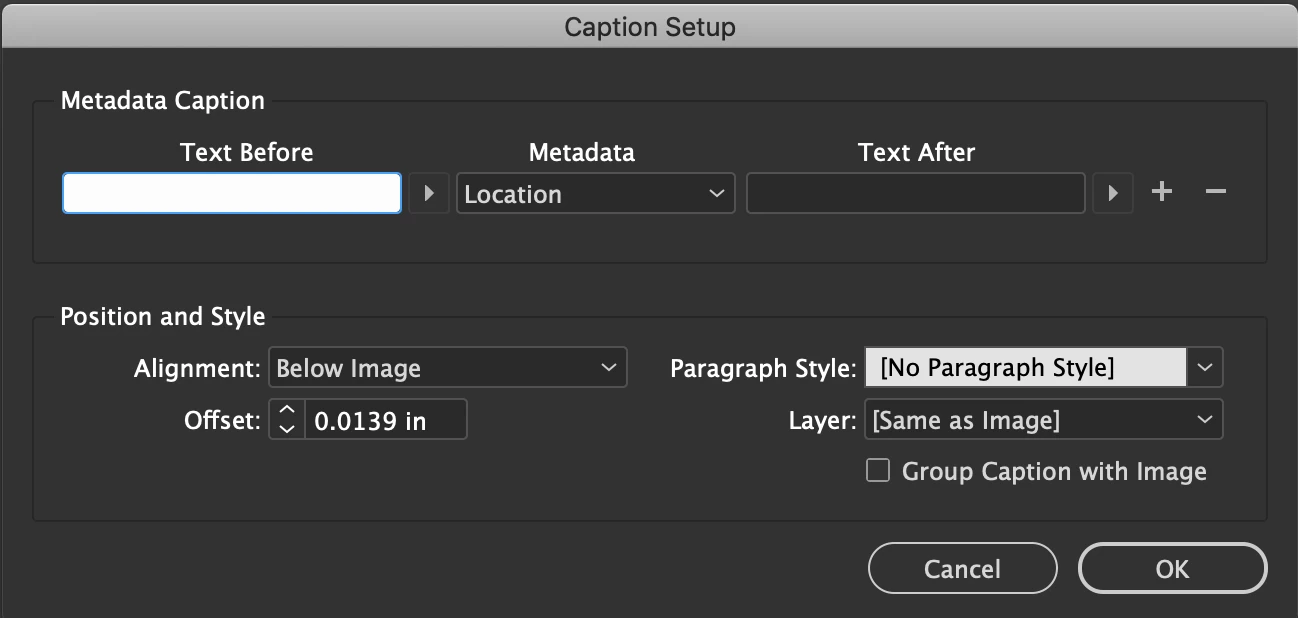Confirm with the OK button

[1172, 568]
